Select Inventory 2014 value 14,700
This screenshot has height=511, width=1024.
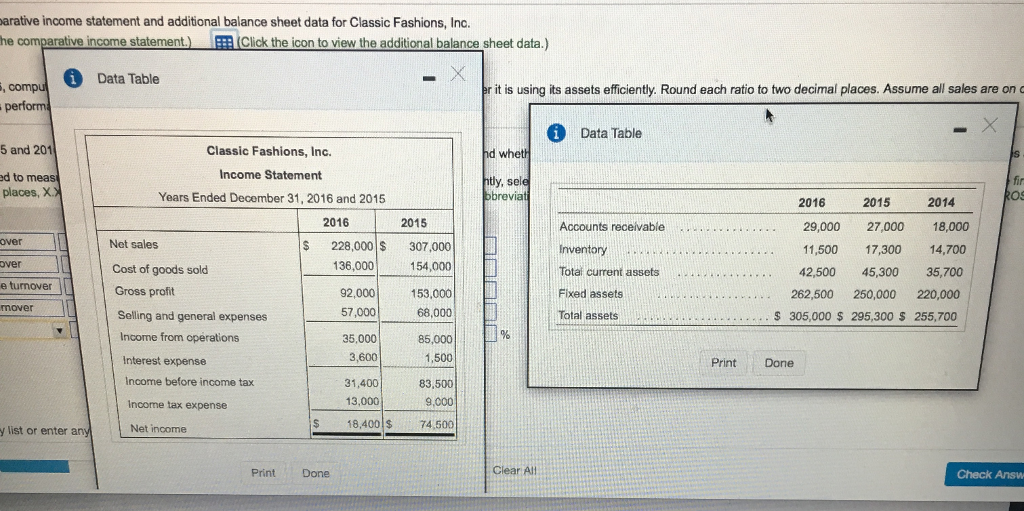click(947, 250)
